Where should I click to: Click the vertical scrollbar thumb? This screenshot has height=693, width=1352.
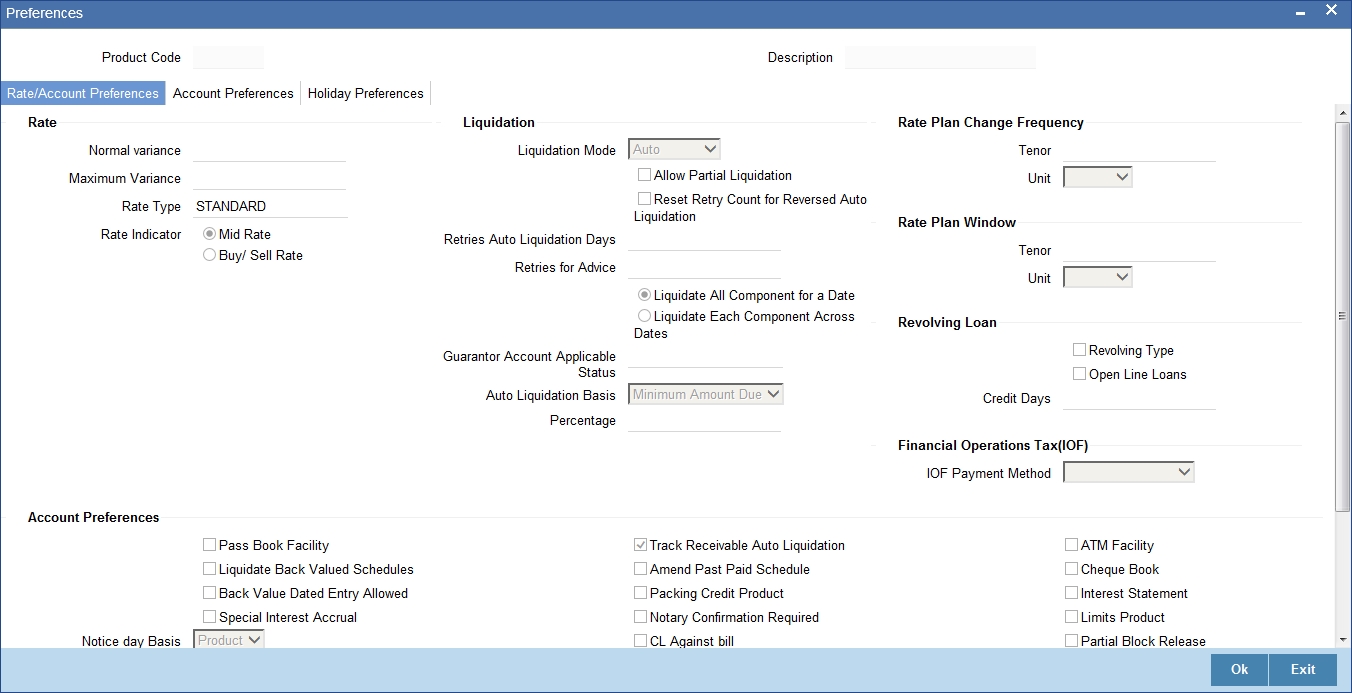[x=1343, y=315]
